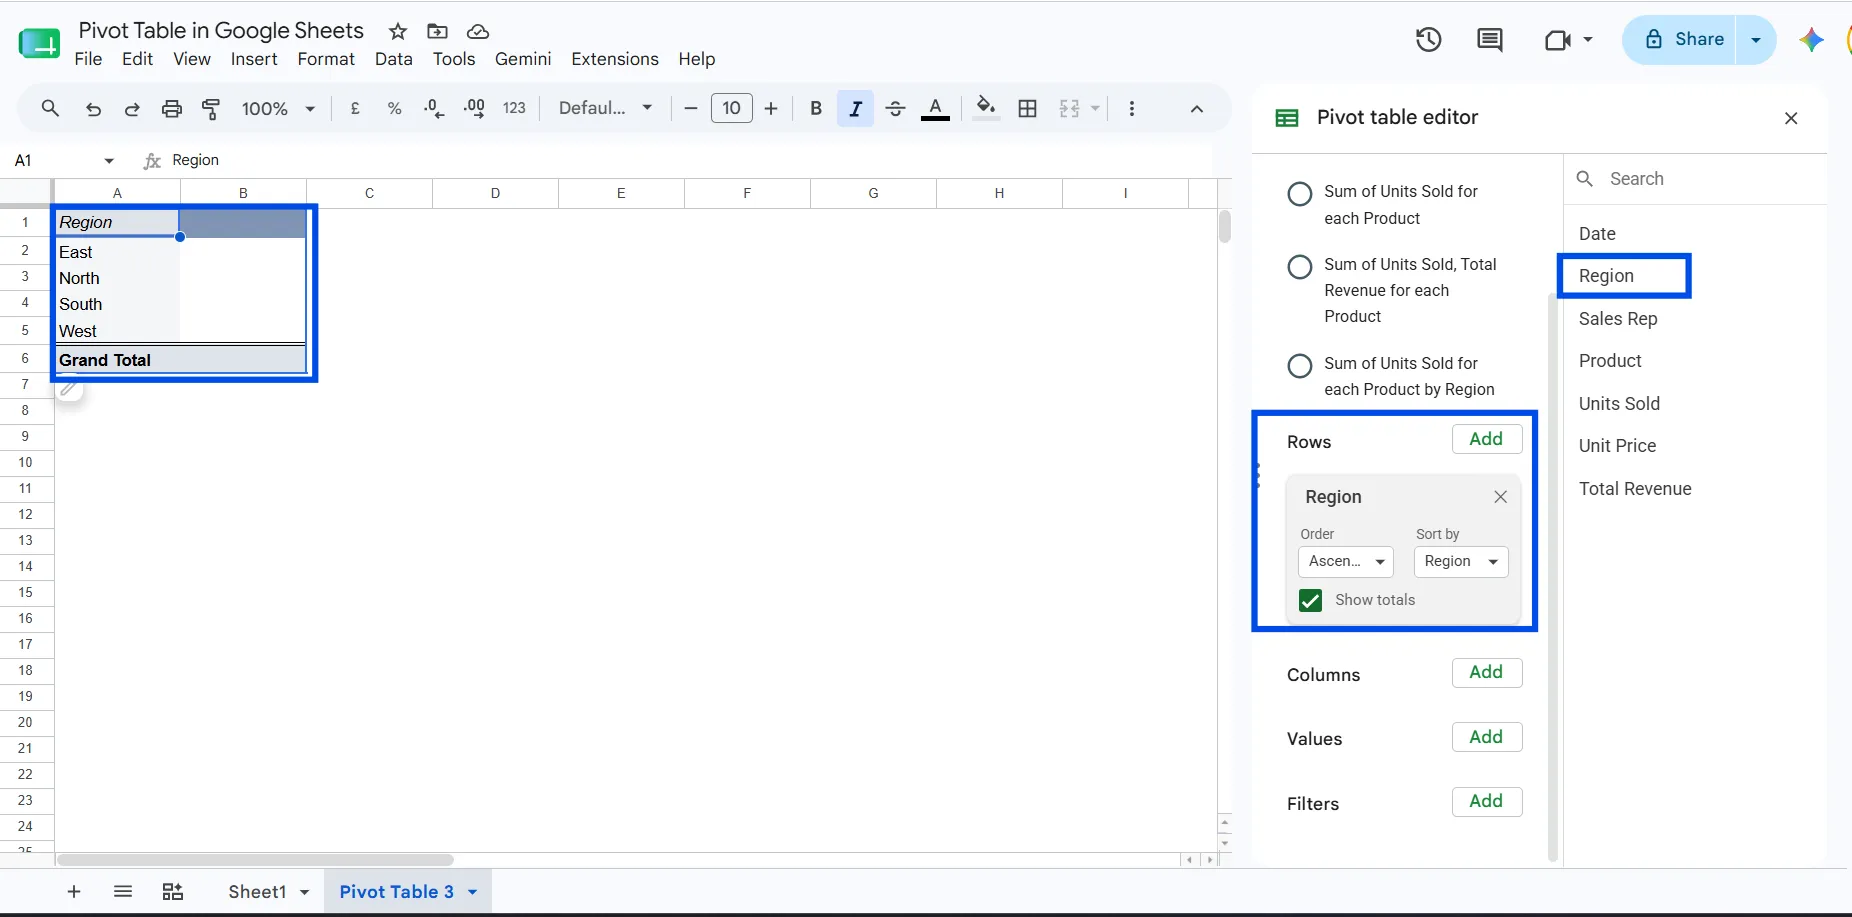Click the pivot table edit pencil icon
The width and height of the screenshot is (1852, 917).
68,388
